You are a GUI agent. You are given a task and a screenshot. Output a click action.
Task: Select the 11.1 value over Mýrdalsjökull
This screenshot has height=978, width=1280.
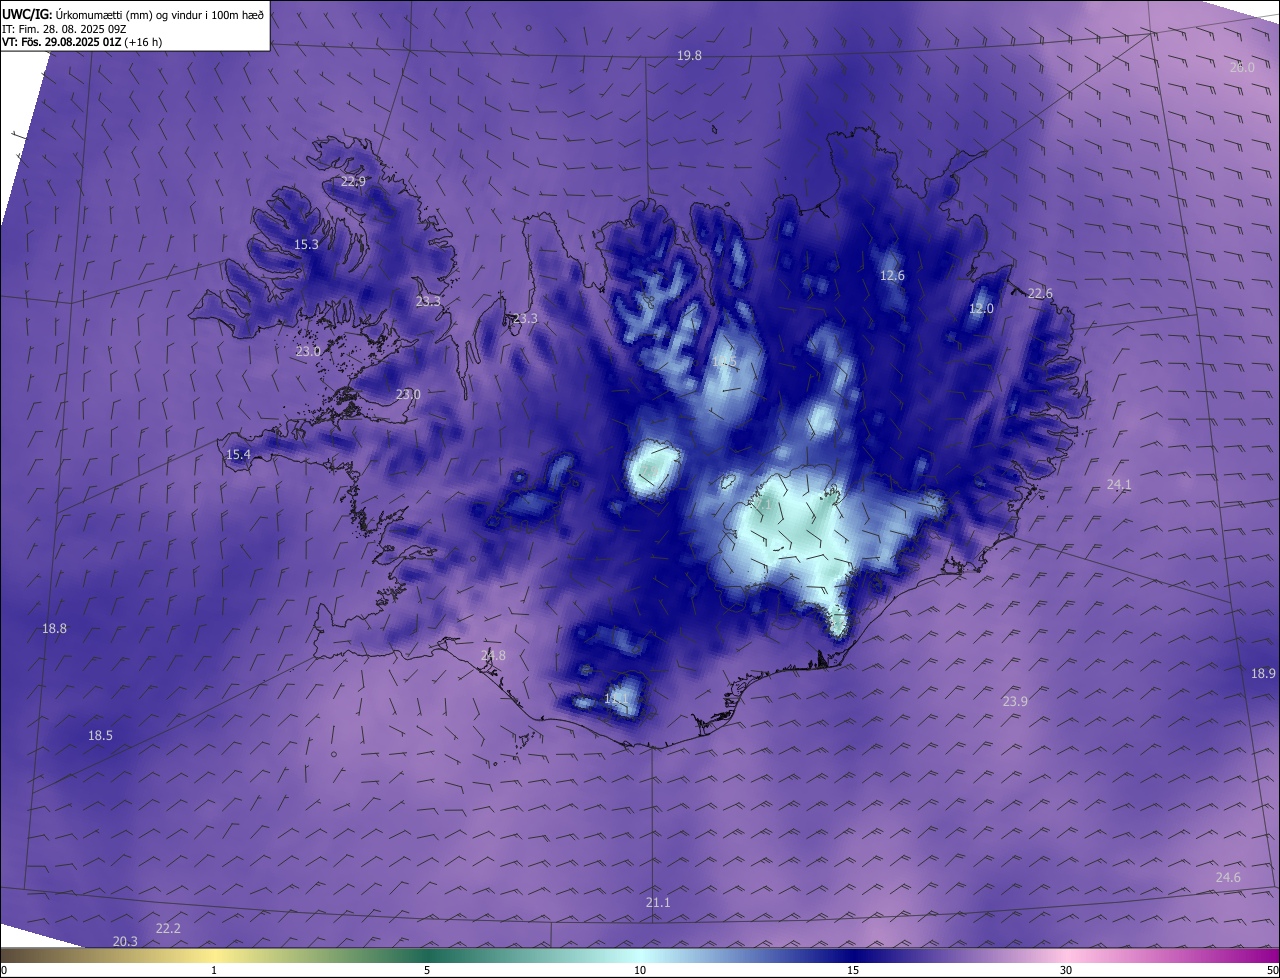(x=617, y=698)
